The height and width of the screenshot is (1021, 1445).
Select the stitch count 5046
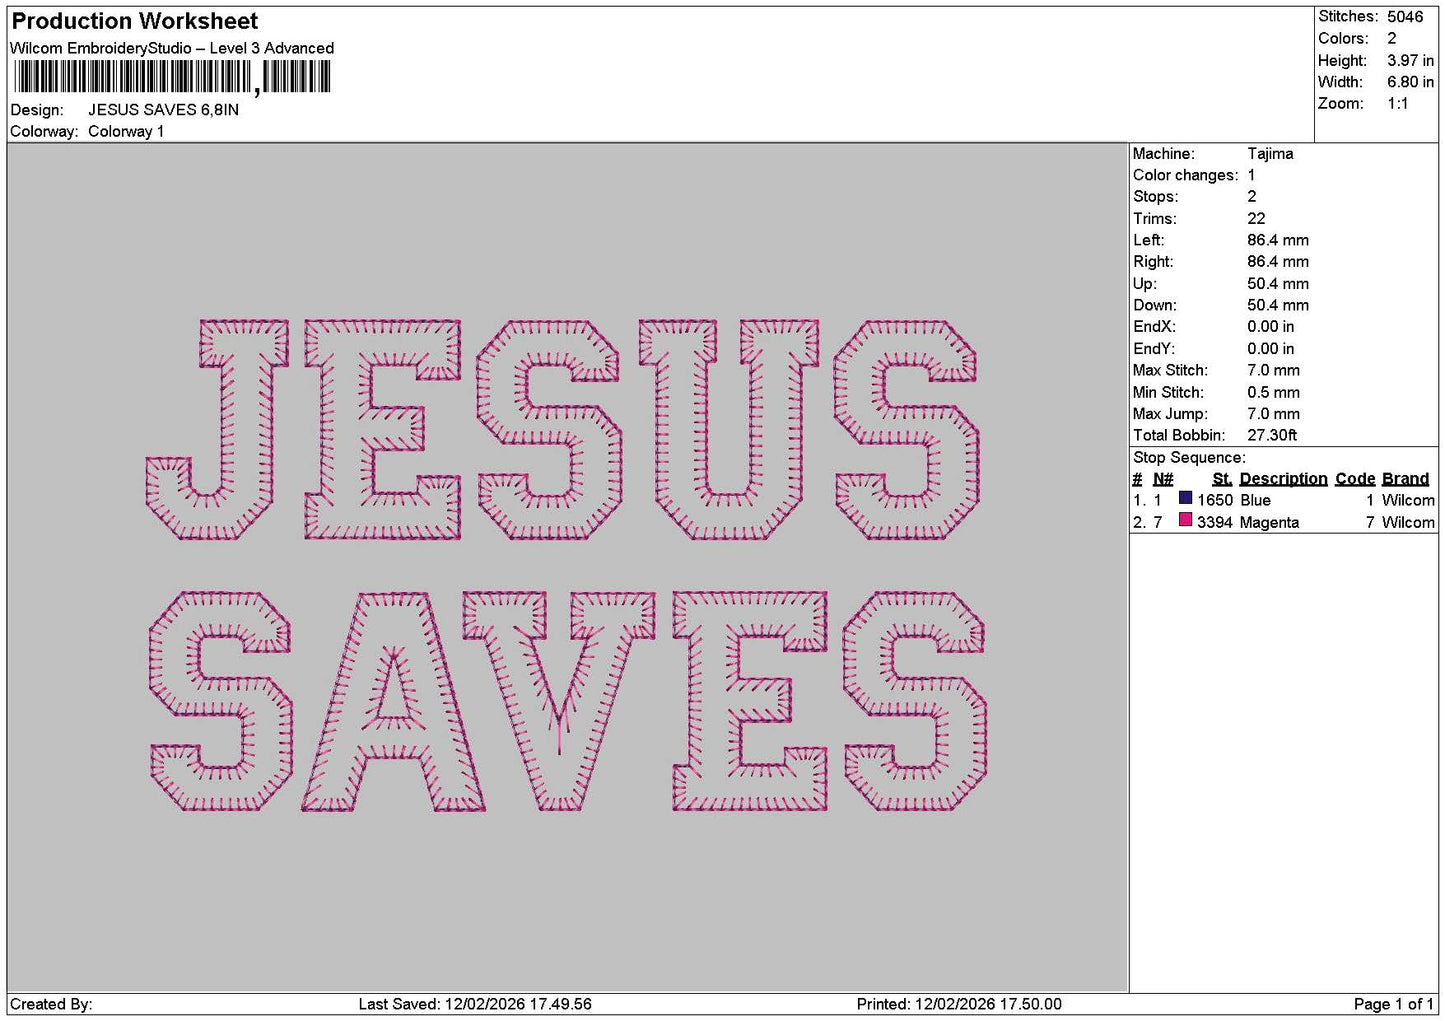click(1404, 16)
